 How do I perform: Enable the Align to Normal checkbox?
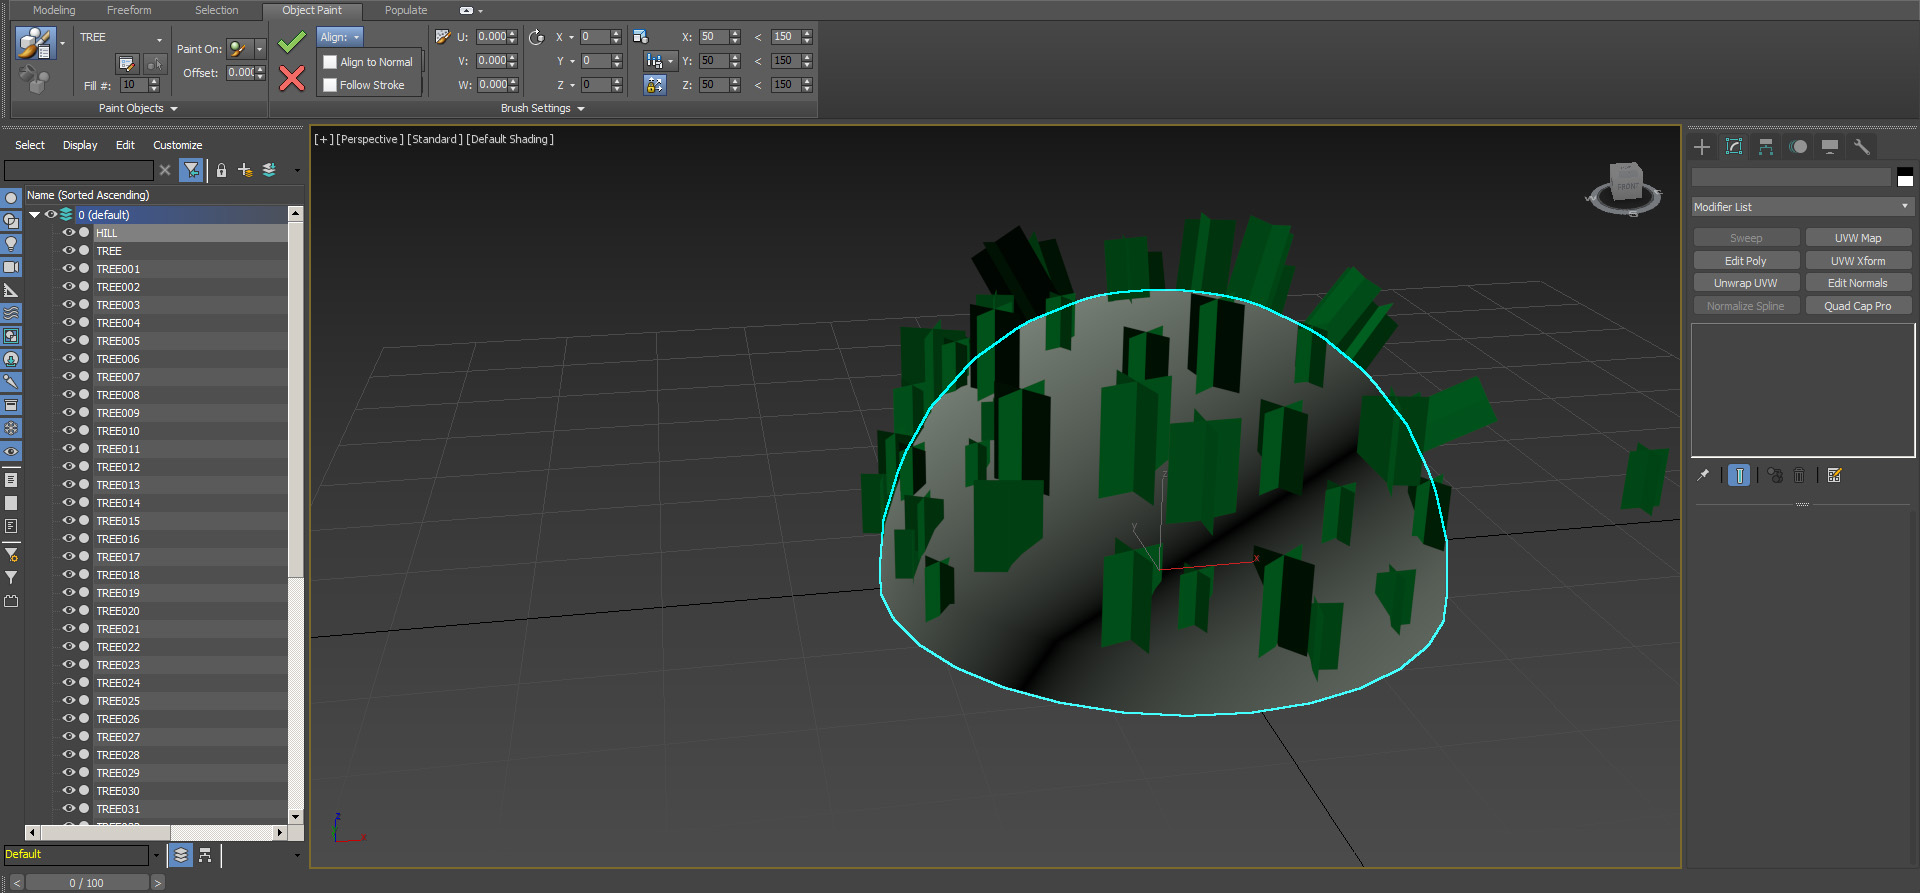pos(330,62)
